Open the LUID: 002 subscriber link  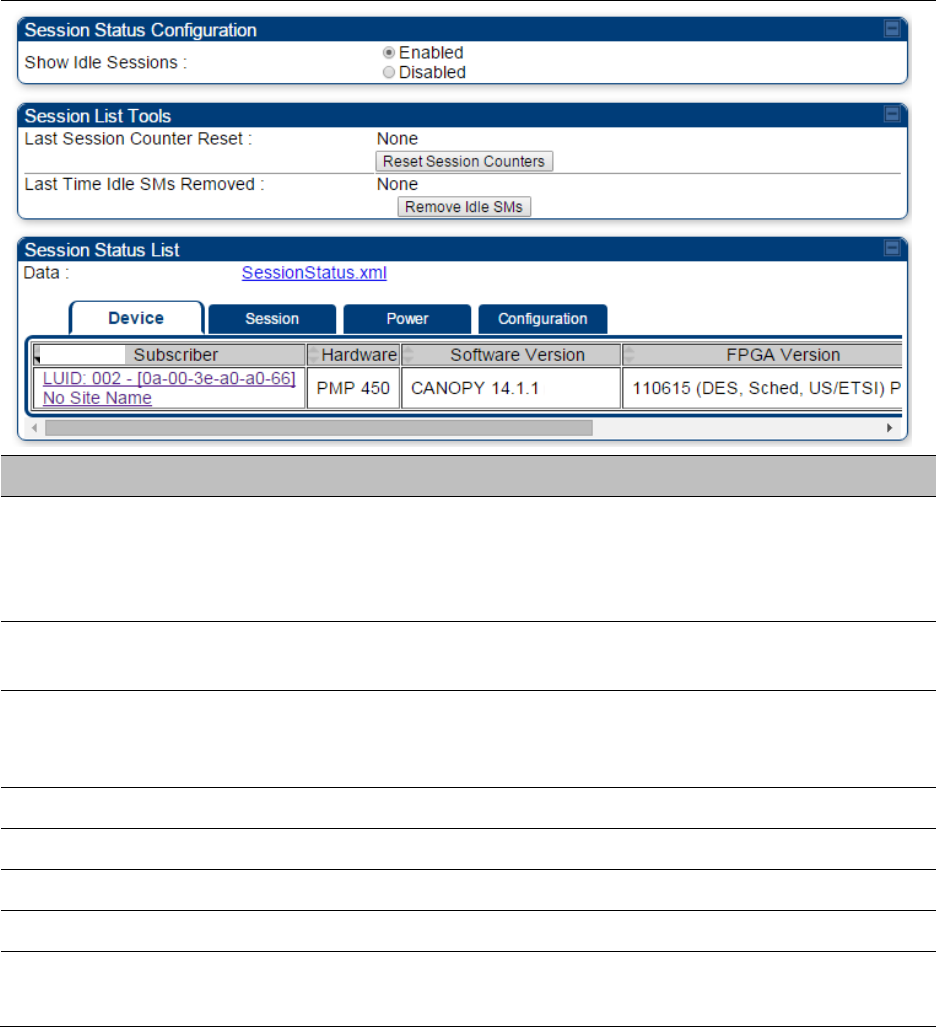[169, 379]
